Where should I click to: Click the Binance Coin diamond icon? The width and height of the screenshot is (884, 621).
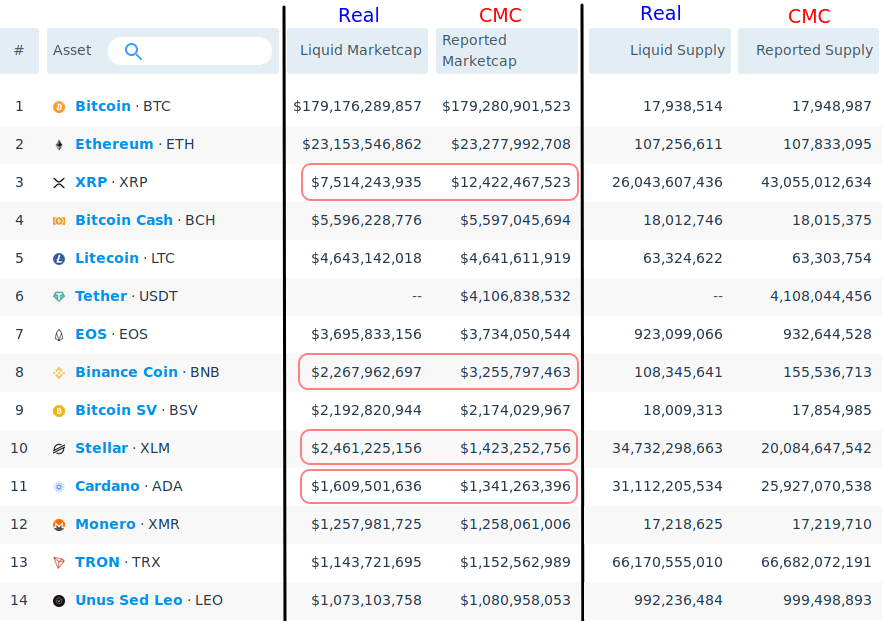click(x=58, y=372)
